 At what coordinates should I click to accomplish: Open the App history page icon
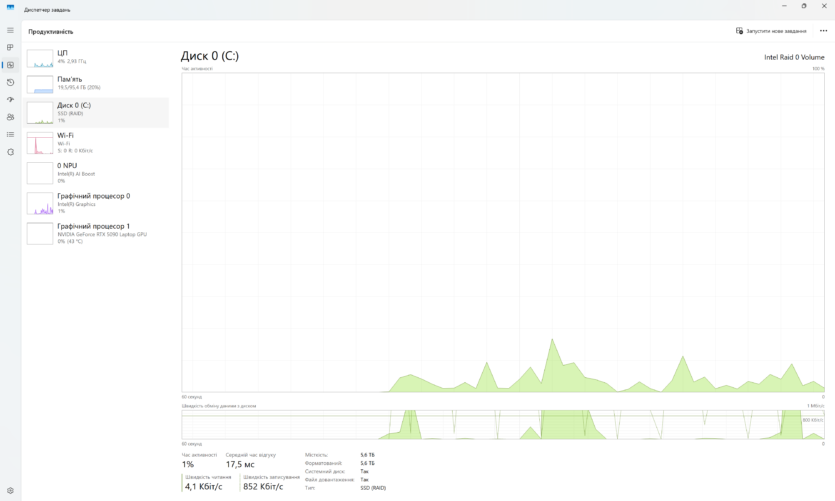tap(10, 83)
